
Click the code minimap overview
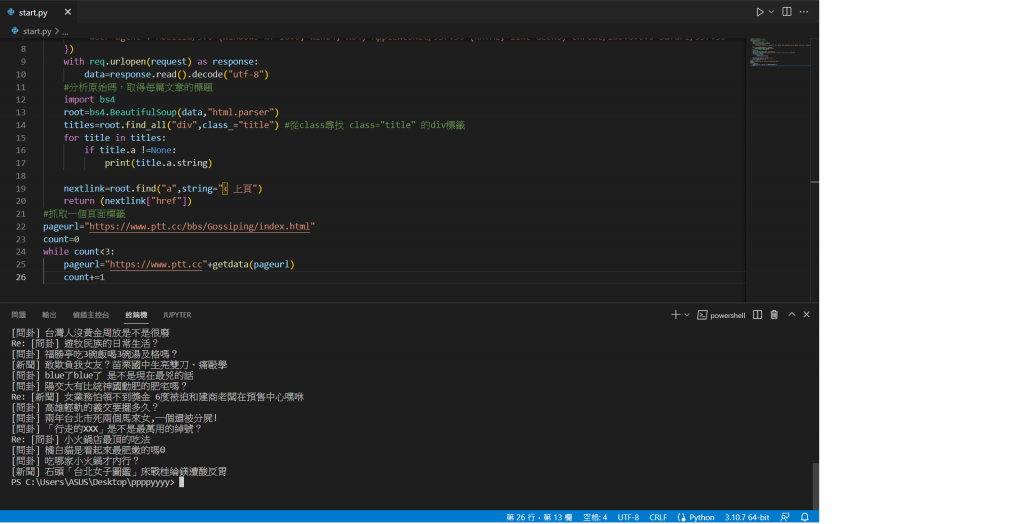tap(780, 52)
